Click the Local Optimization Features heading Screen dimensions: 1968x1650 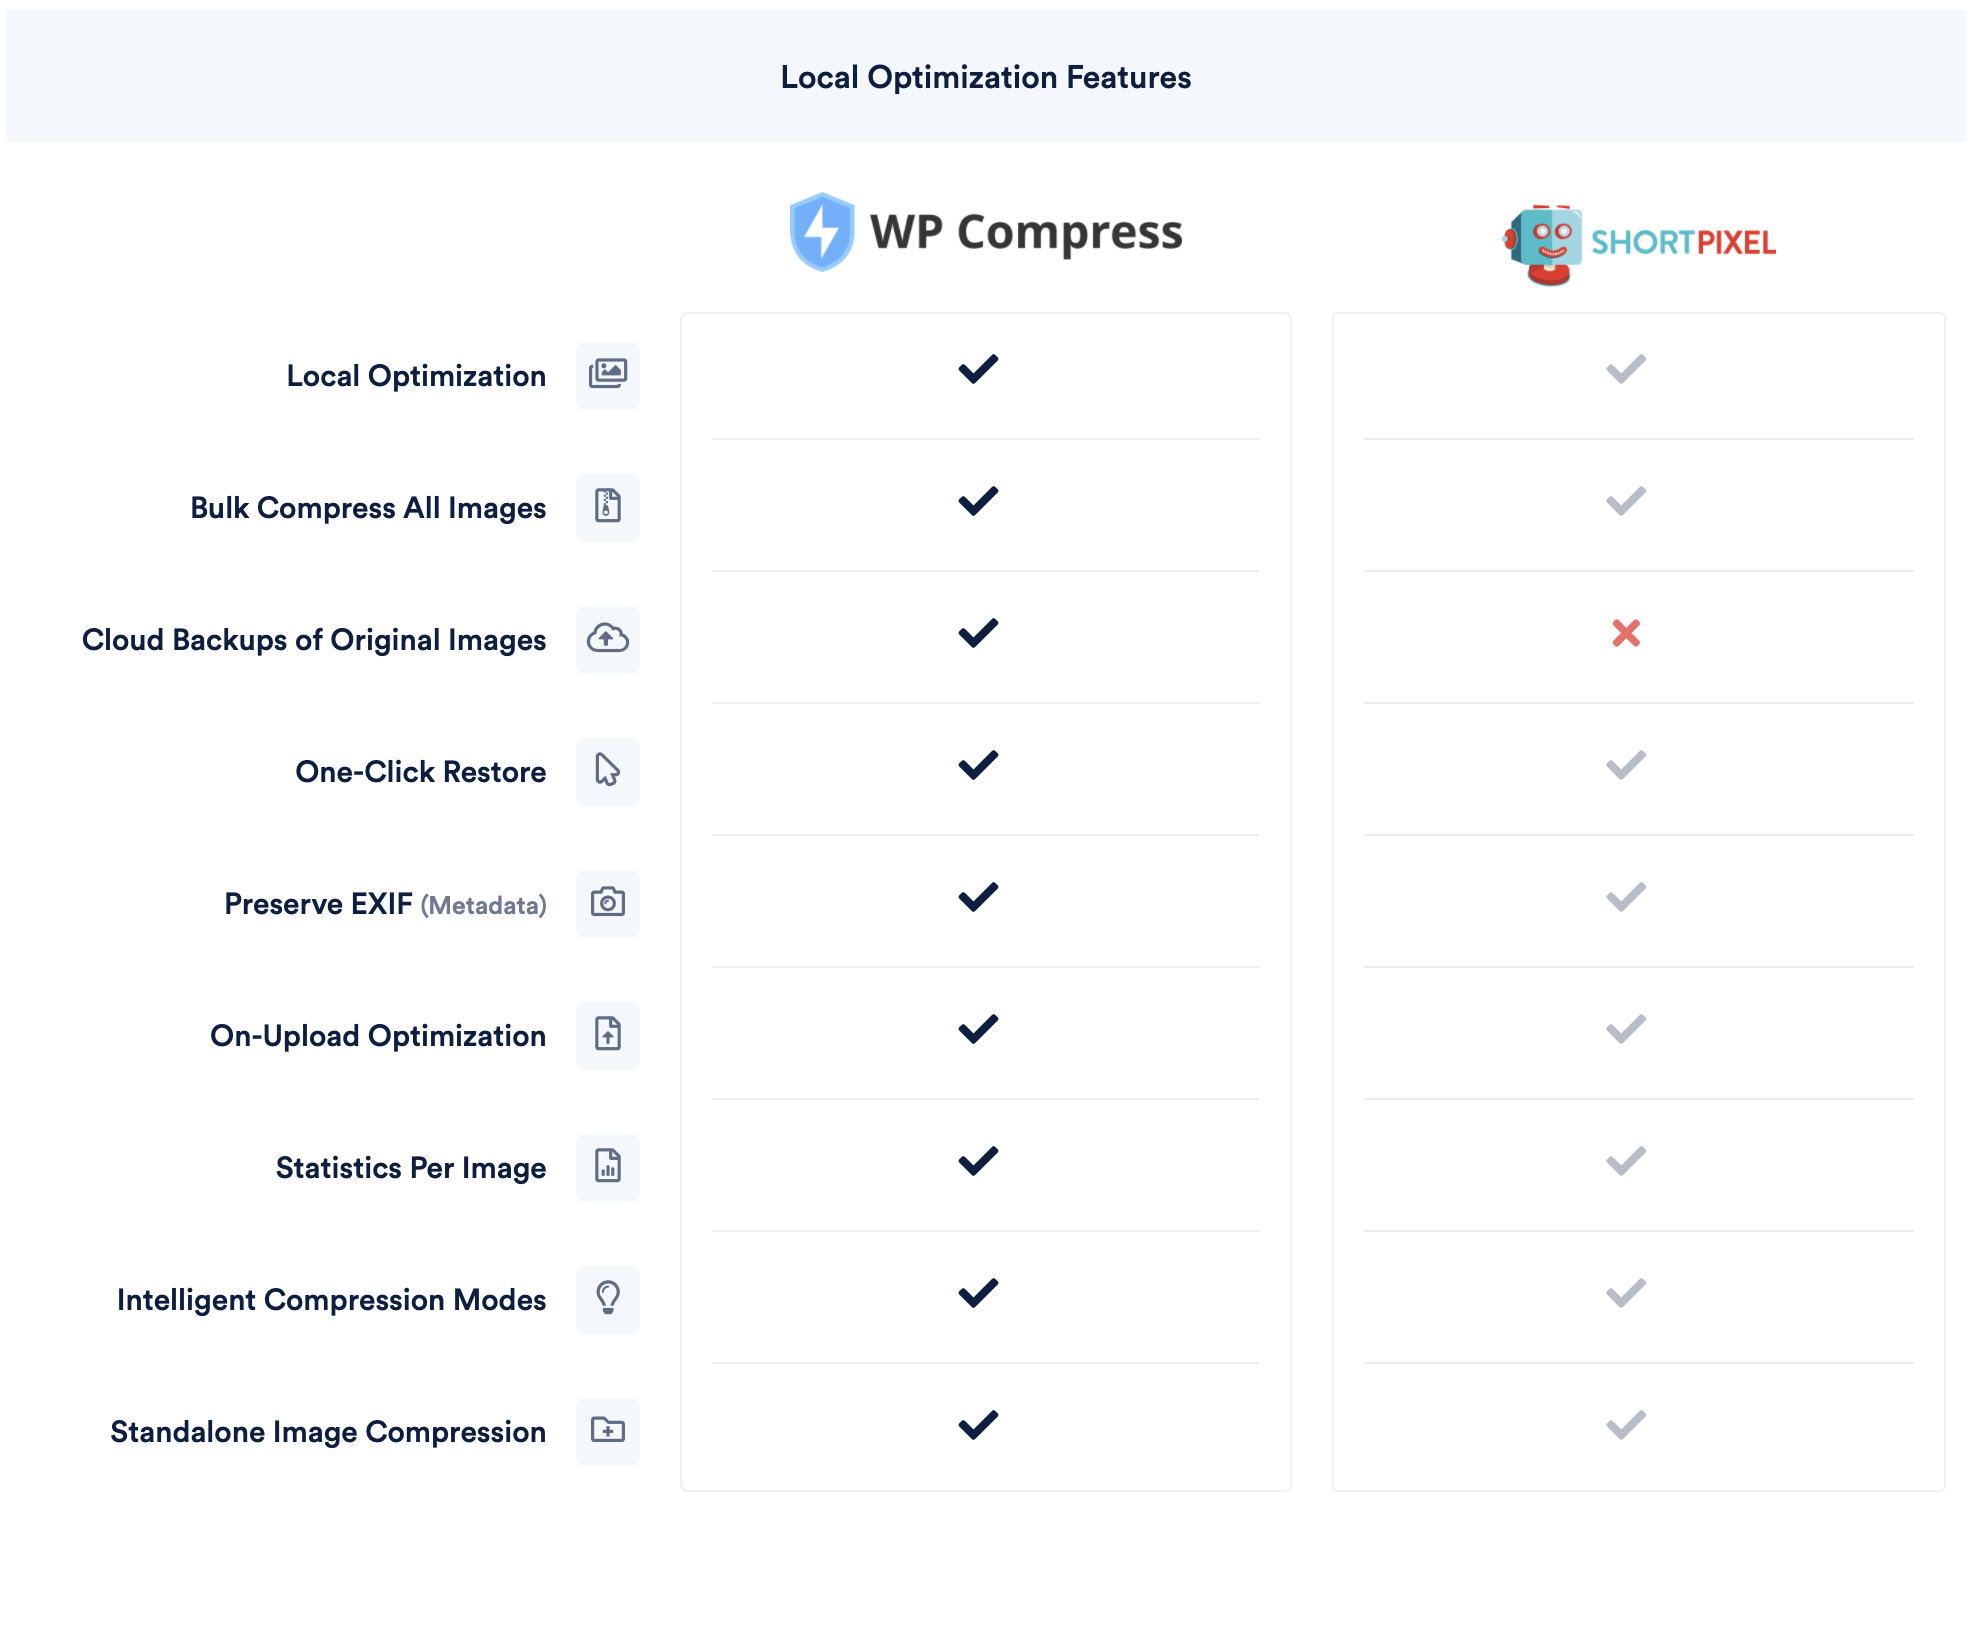pyautogui.click(x=985, y=77)
